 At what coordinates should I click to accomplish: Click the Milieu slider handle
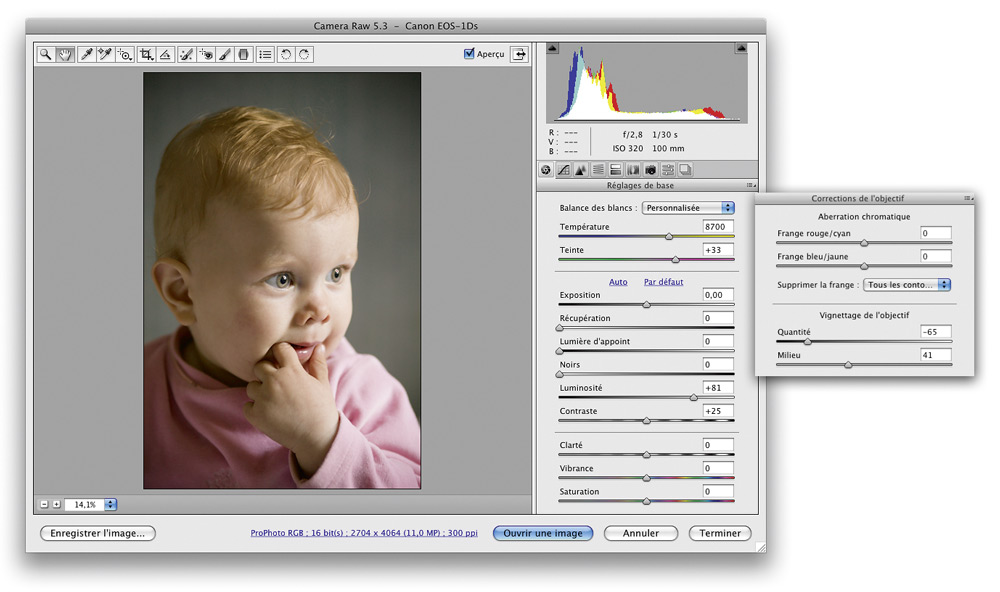[848, 365]
